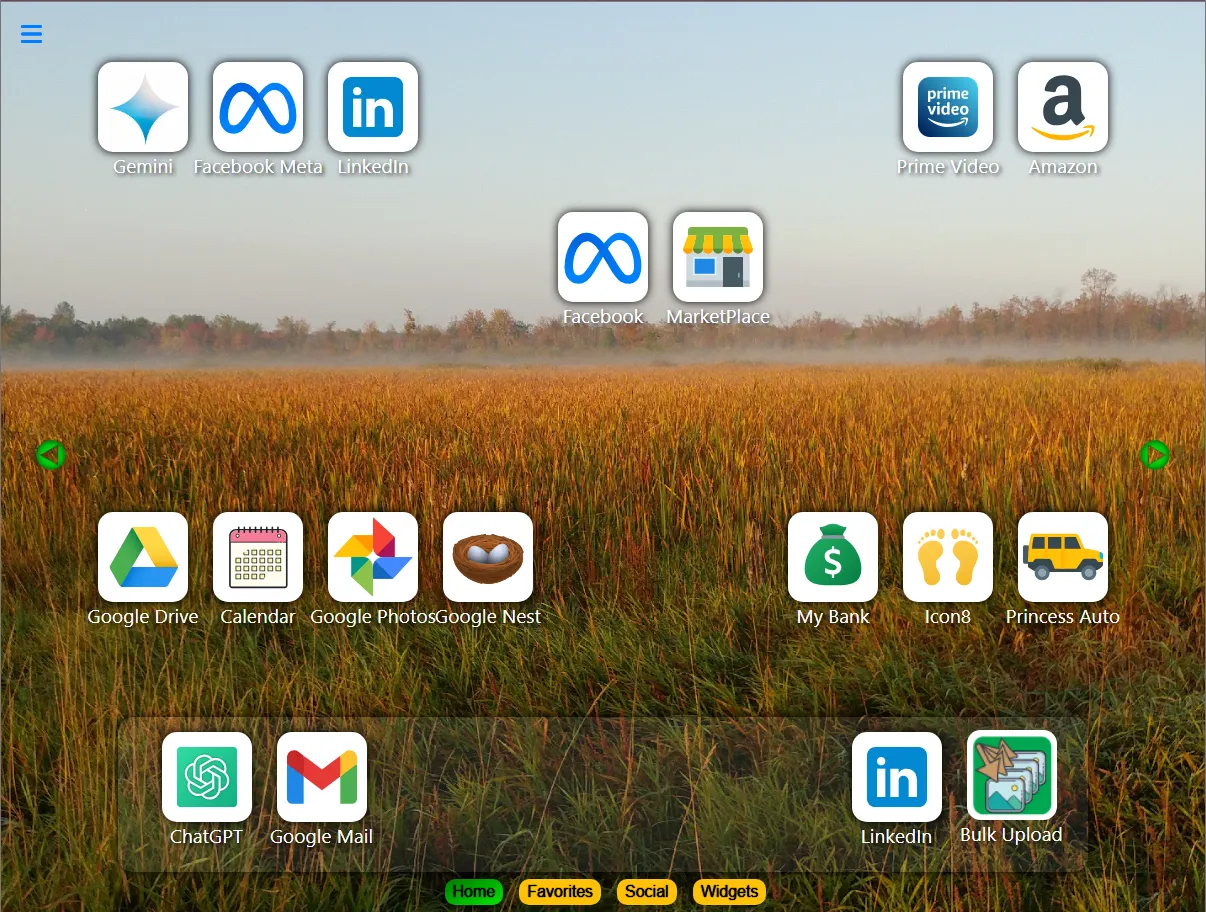Click the "Gemini" label text

(x=143, y=167)
